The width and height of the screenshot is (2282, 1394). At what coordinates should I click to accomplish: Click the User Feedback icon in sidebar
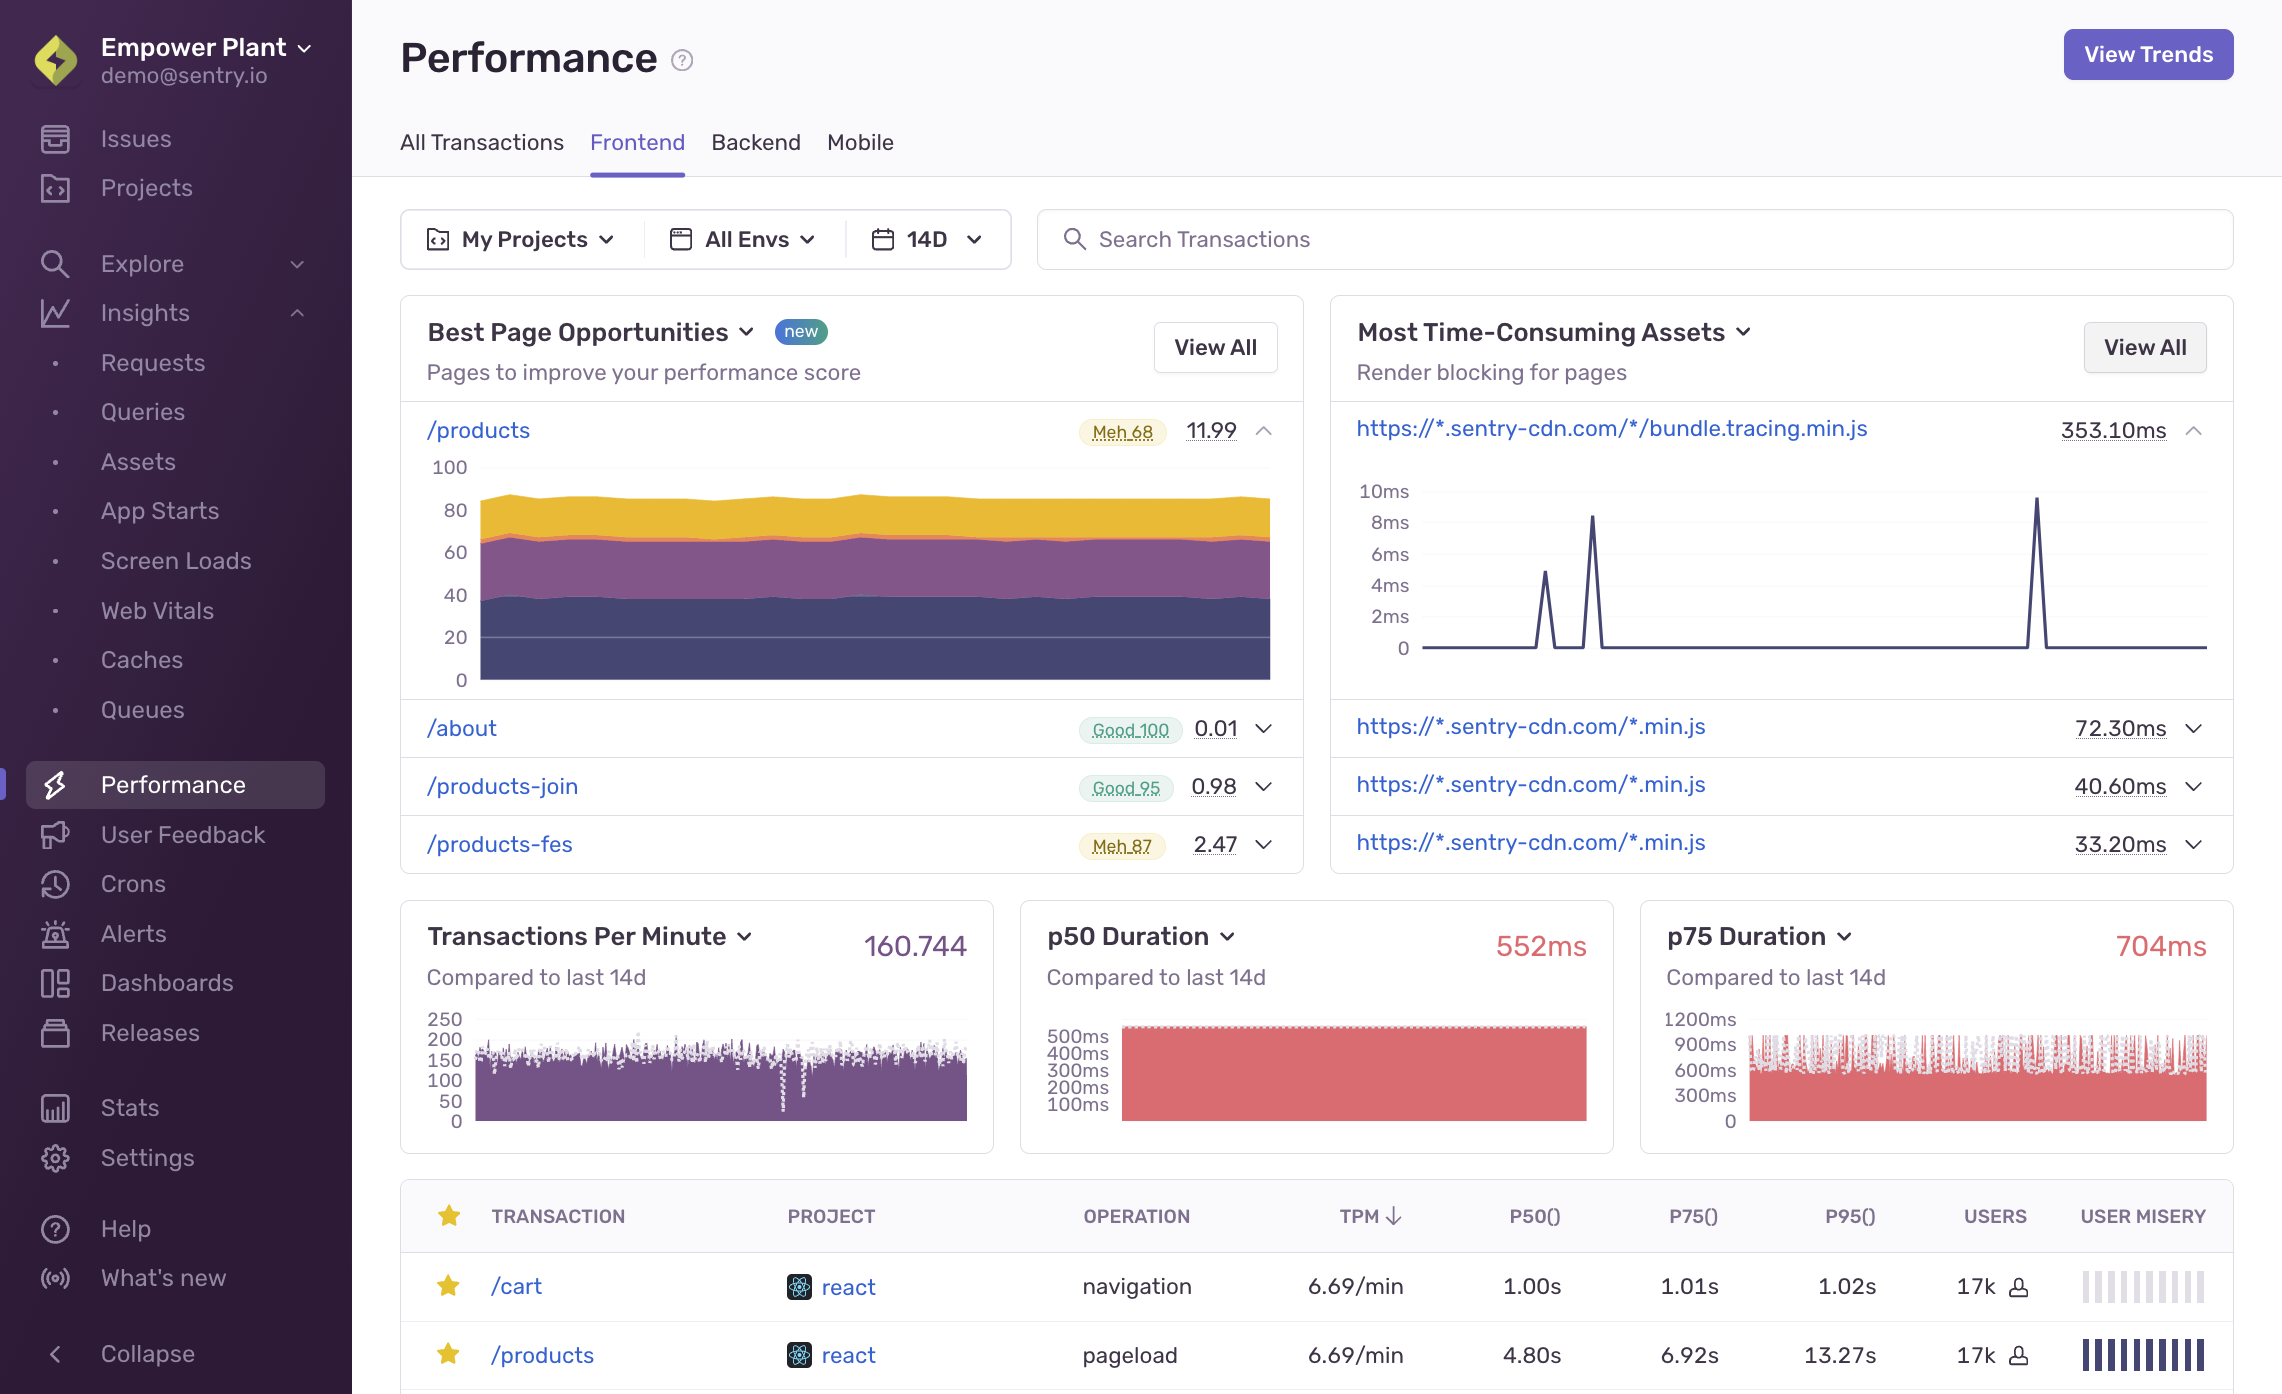(57, 833)
